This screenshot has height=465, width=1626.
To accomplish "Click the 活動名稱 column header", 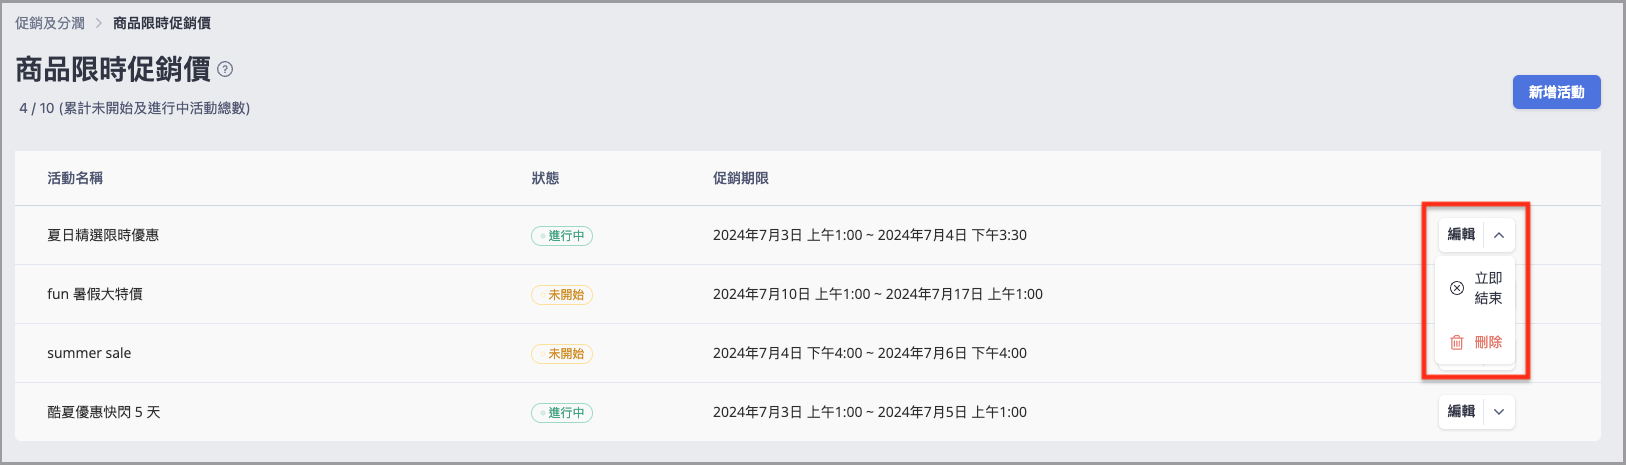I will coord(75,178).
